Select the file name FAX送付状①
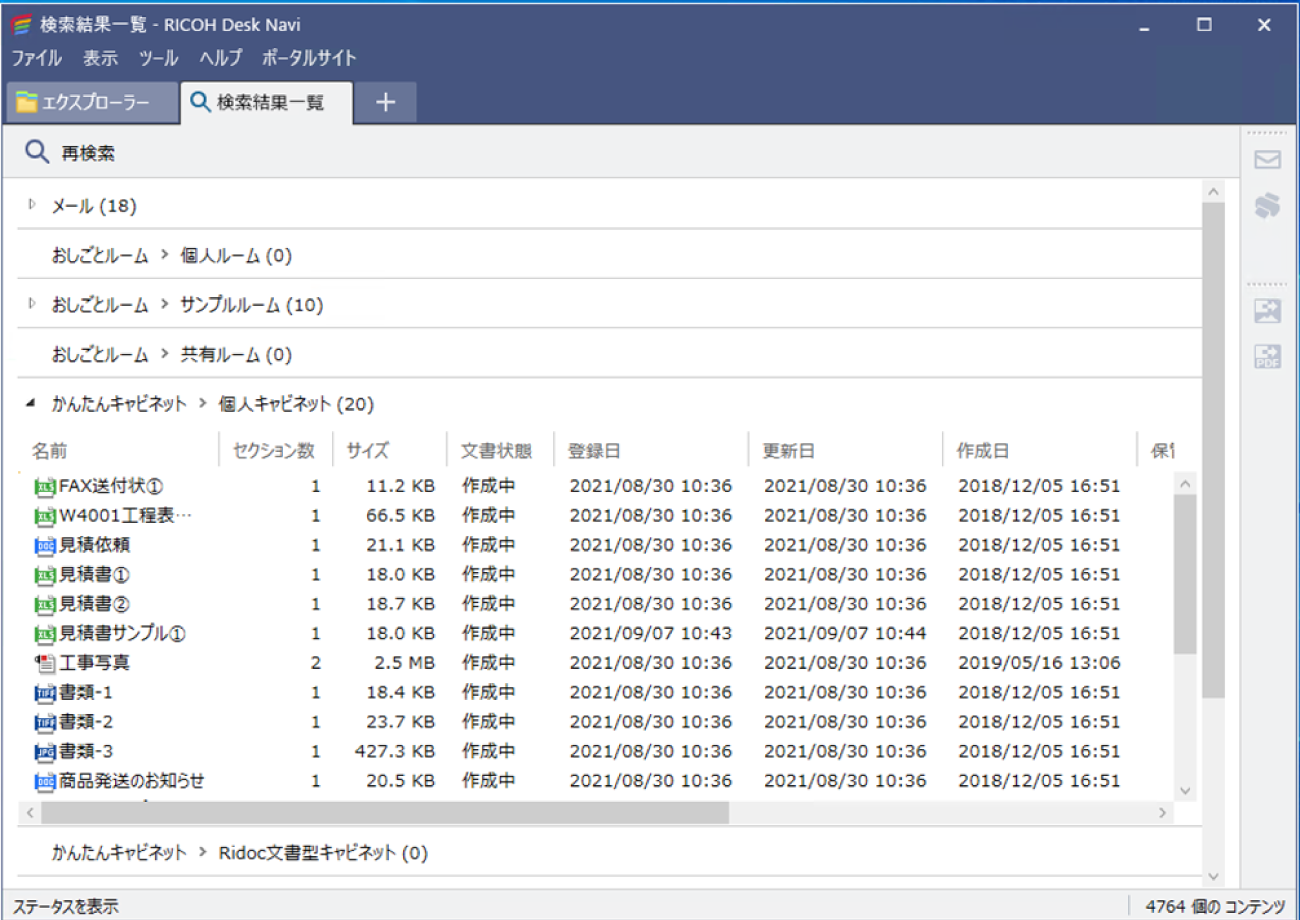1300x920 pixels. click(x=111, y=486)
